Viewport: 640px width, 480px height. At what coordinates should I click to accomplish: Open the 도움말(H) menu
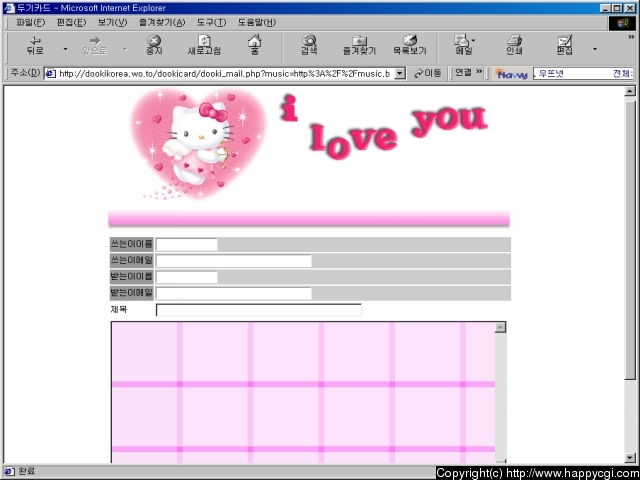point(257,22)
